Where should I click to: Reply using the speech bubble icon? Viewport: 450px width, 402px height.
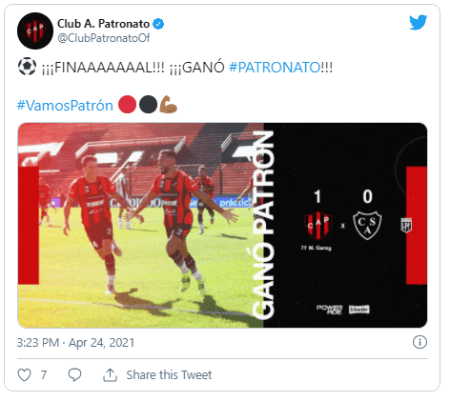click(75, 375)
